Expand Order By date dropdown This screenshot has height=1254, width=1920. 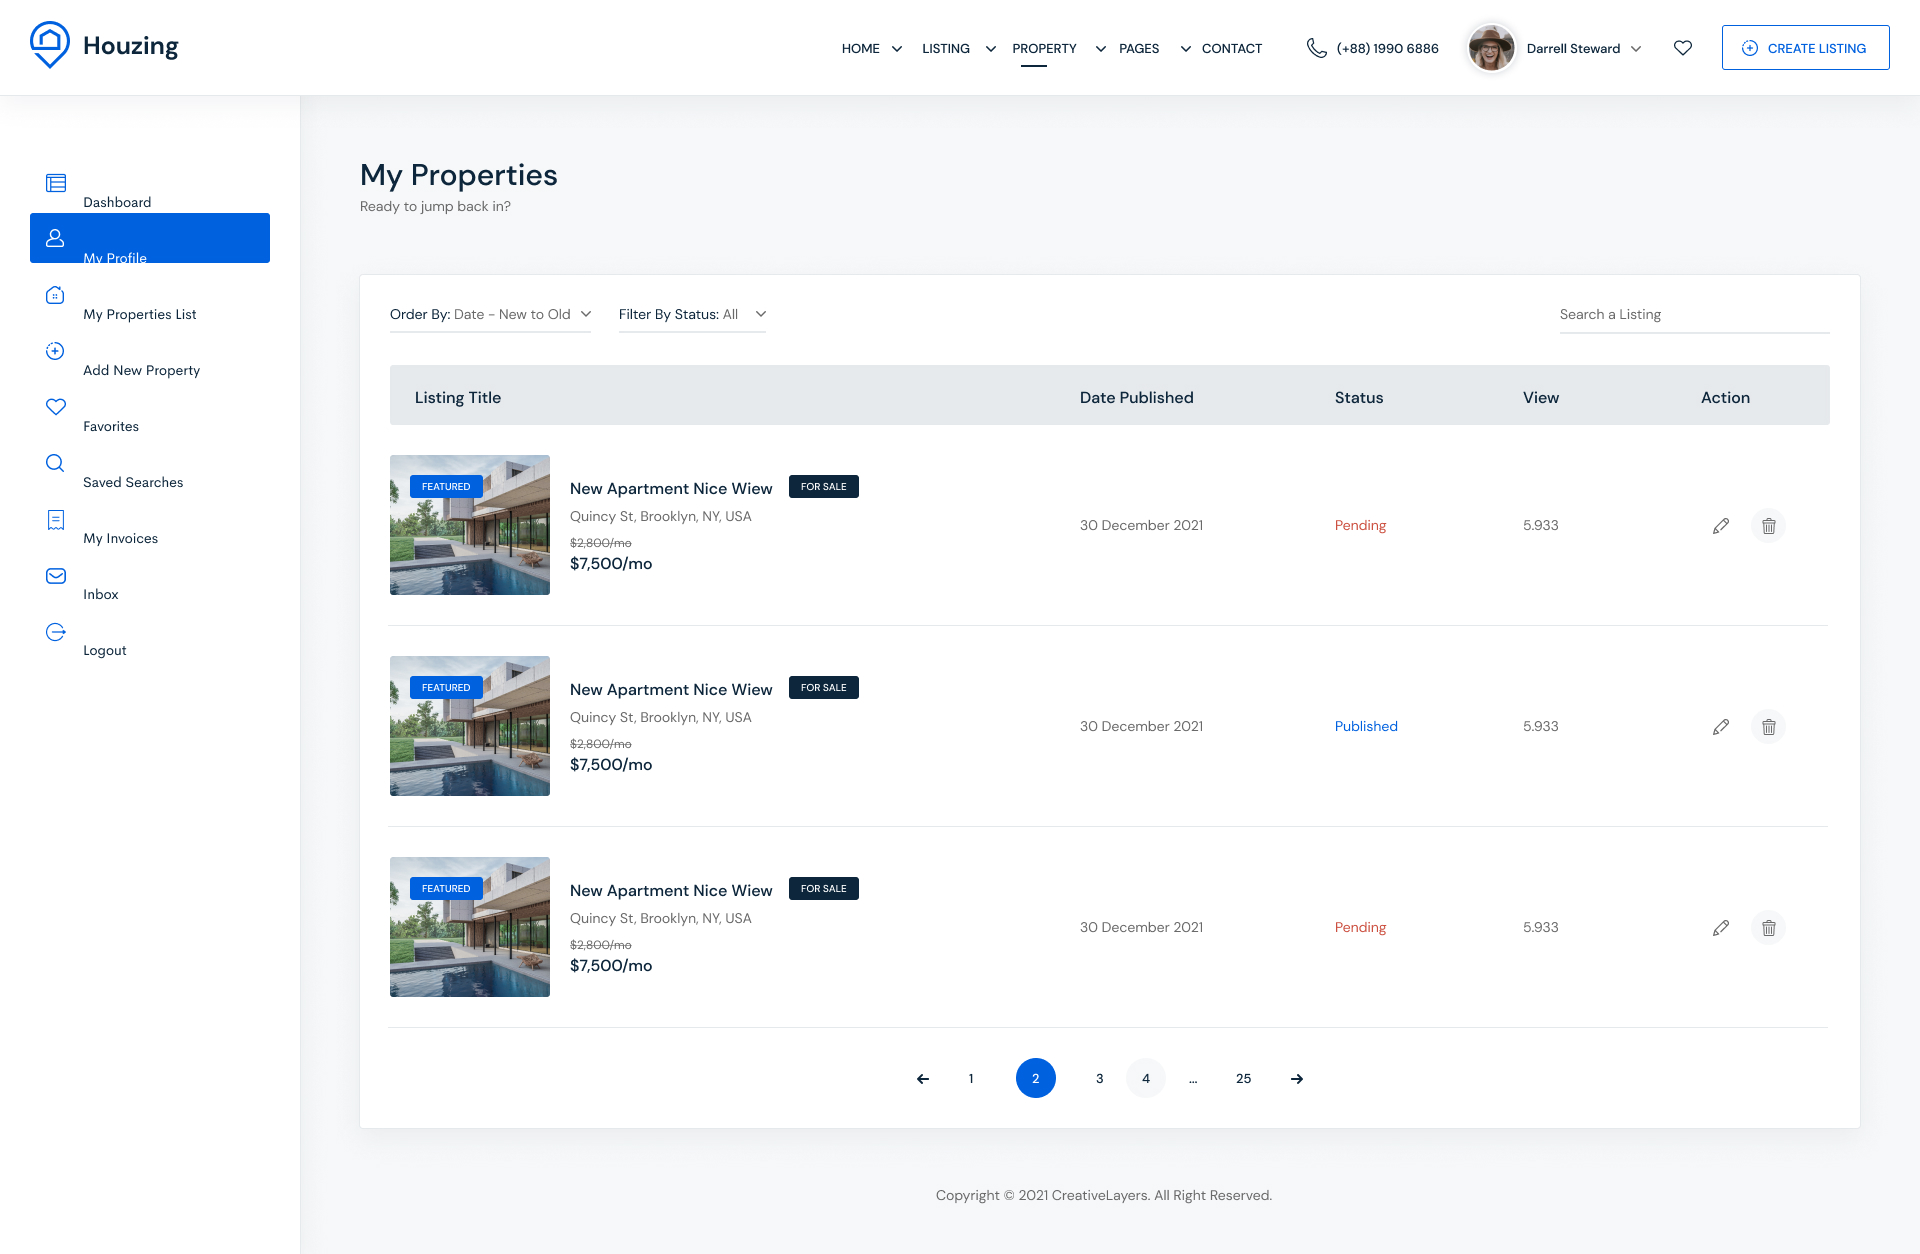click(490, 314)
